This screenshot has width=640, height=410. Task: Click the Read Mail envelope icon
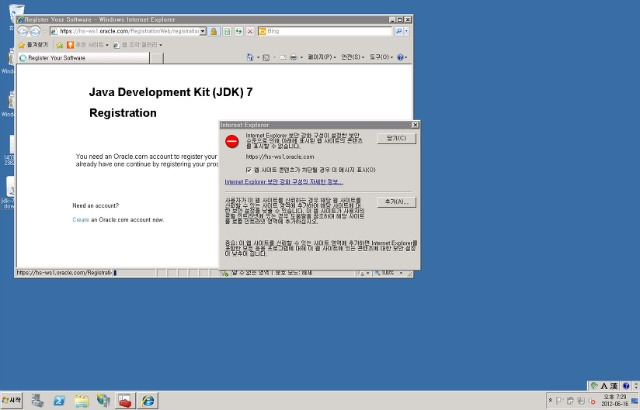pyautogui.click(x=282, y=58)
